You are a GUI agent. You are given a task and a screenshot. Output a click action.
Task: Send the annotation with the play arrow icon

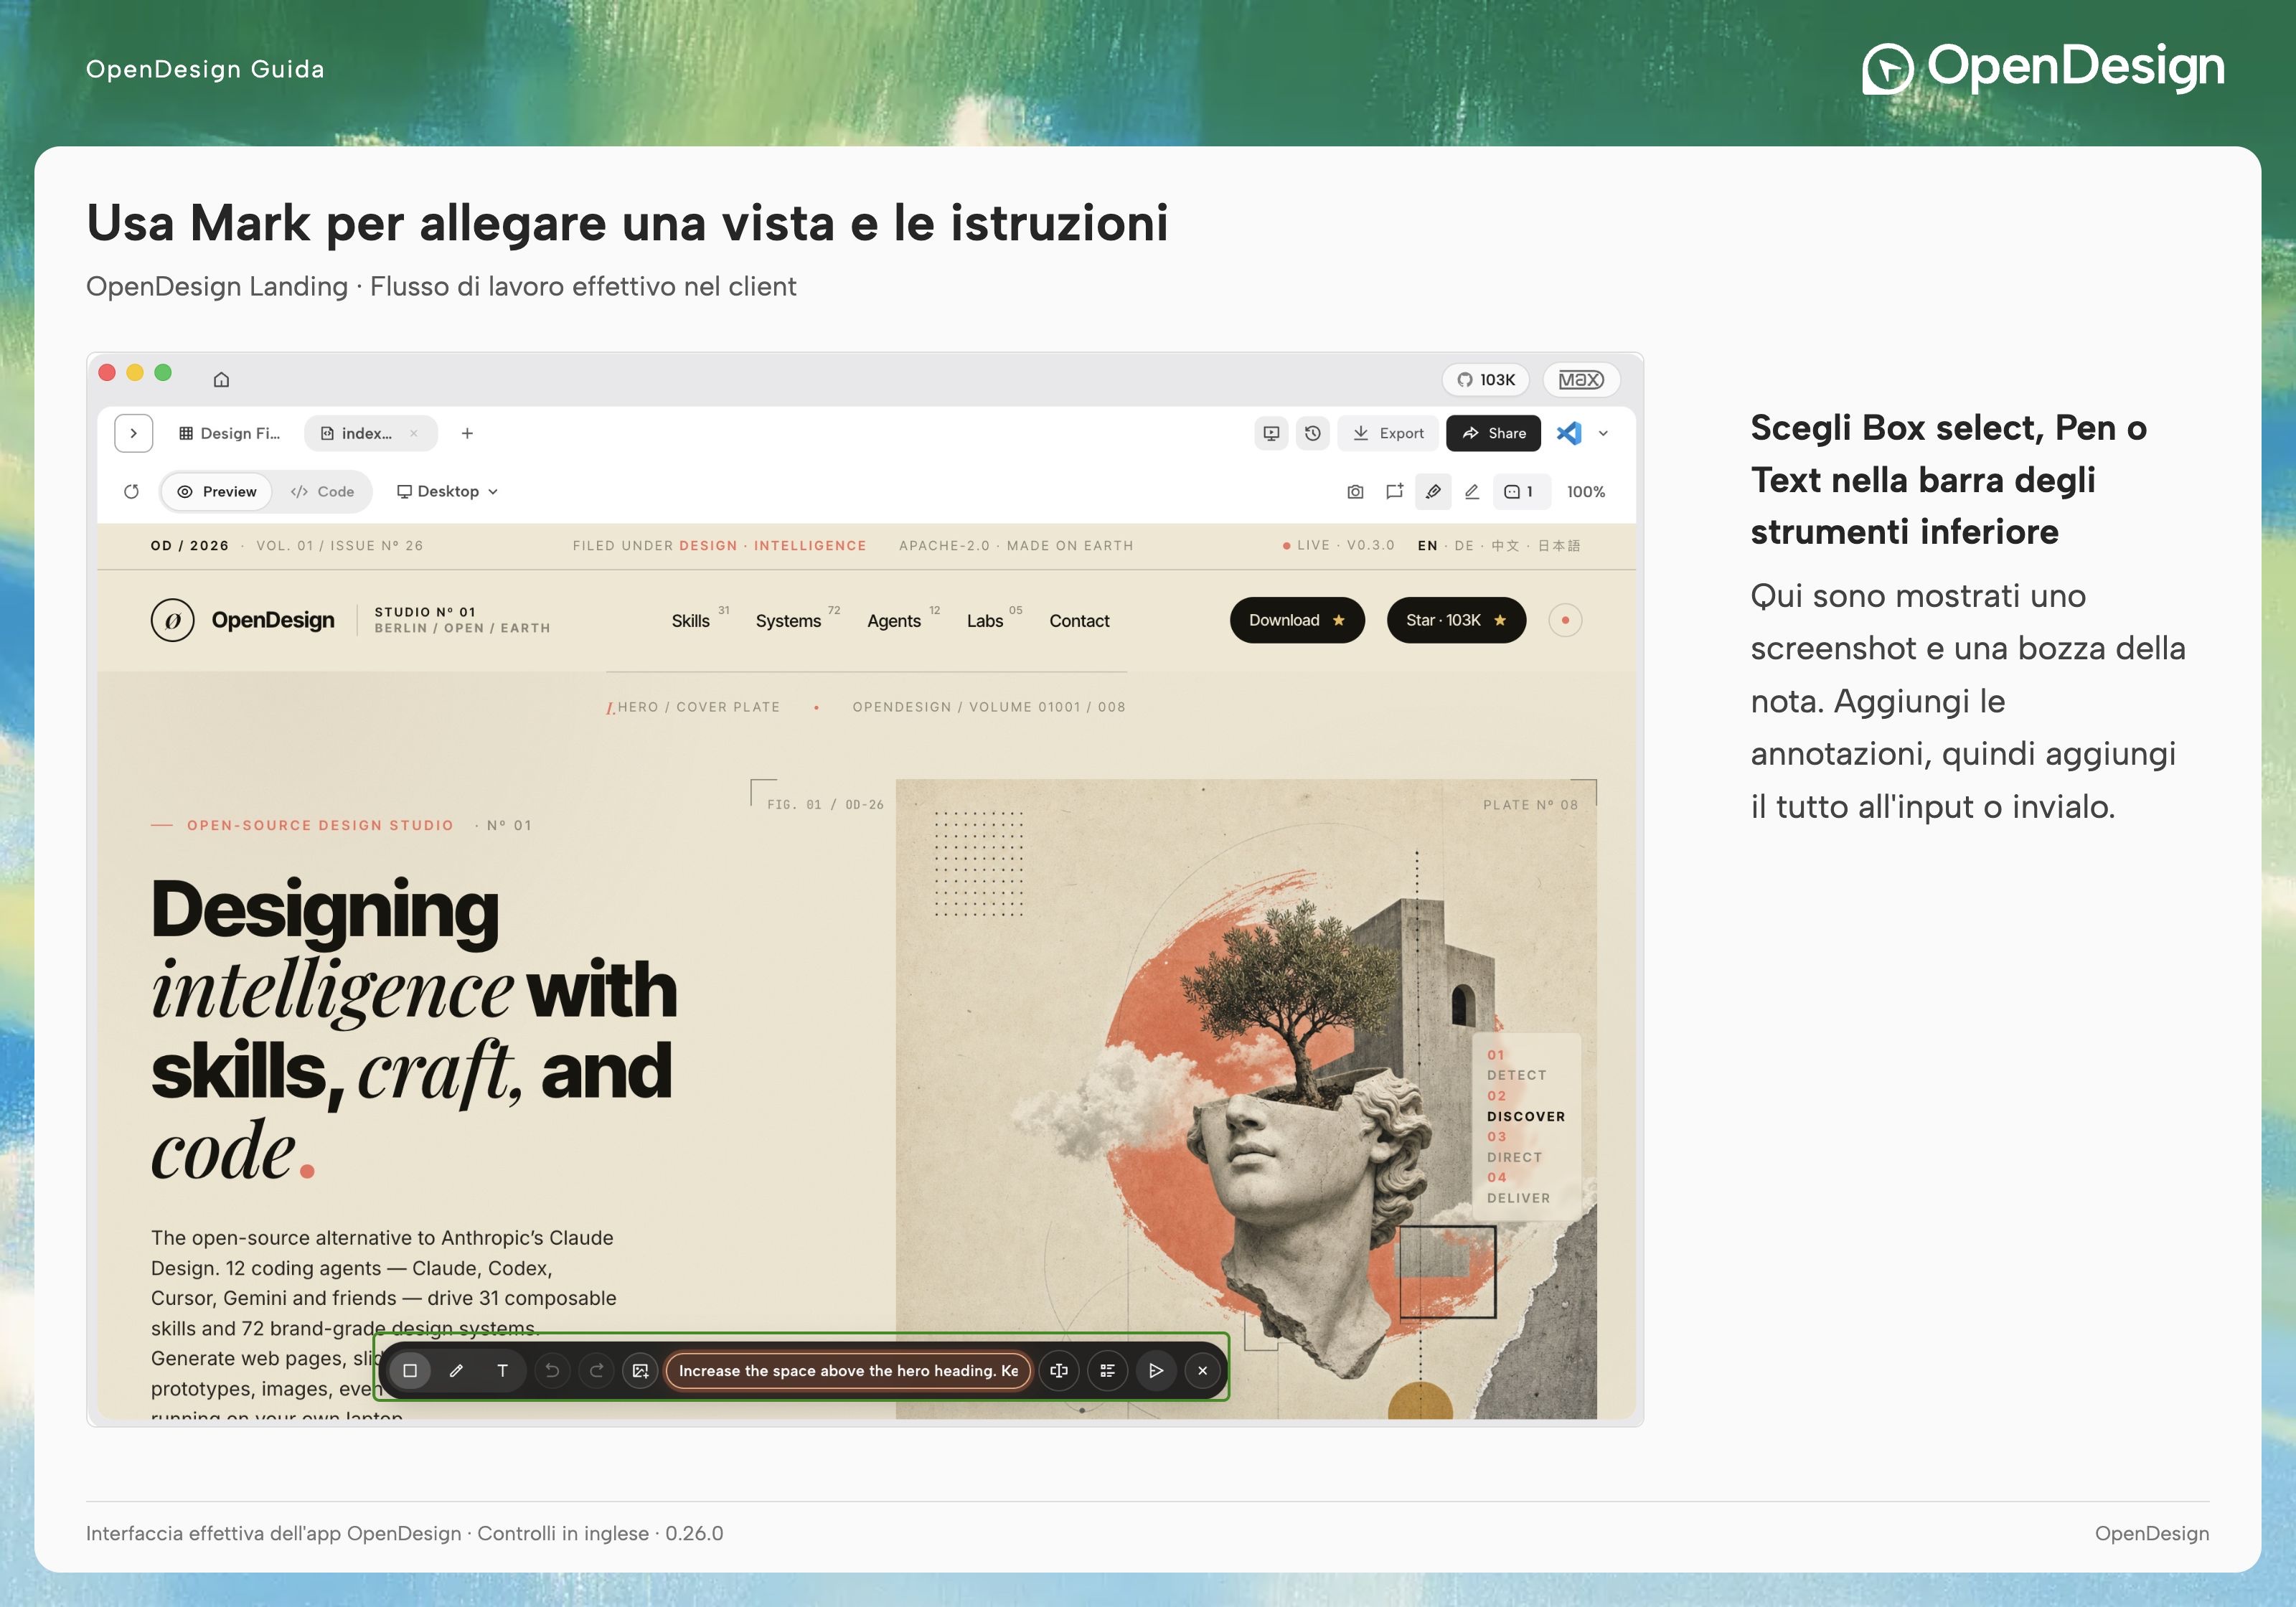[1155, 1370]
